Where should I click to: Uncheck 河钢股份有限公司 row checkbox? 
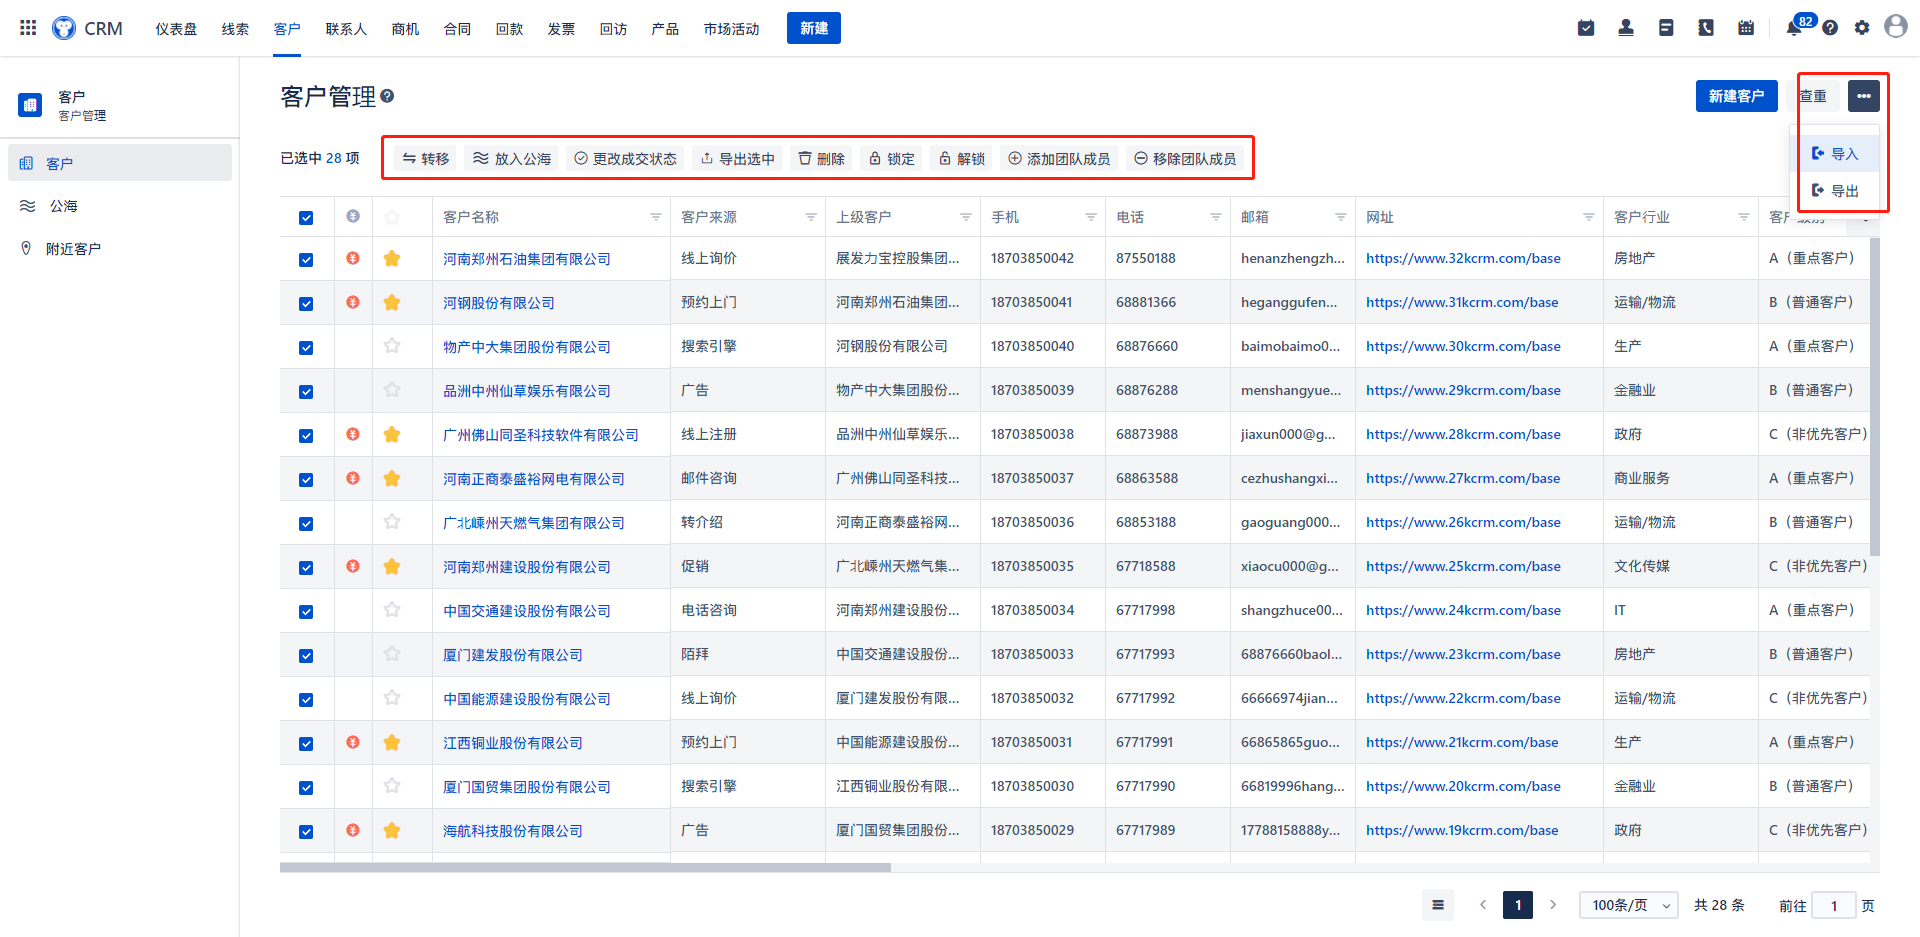tap(306, 304)
